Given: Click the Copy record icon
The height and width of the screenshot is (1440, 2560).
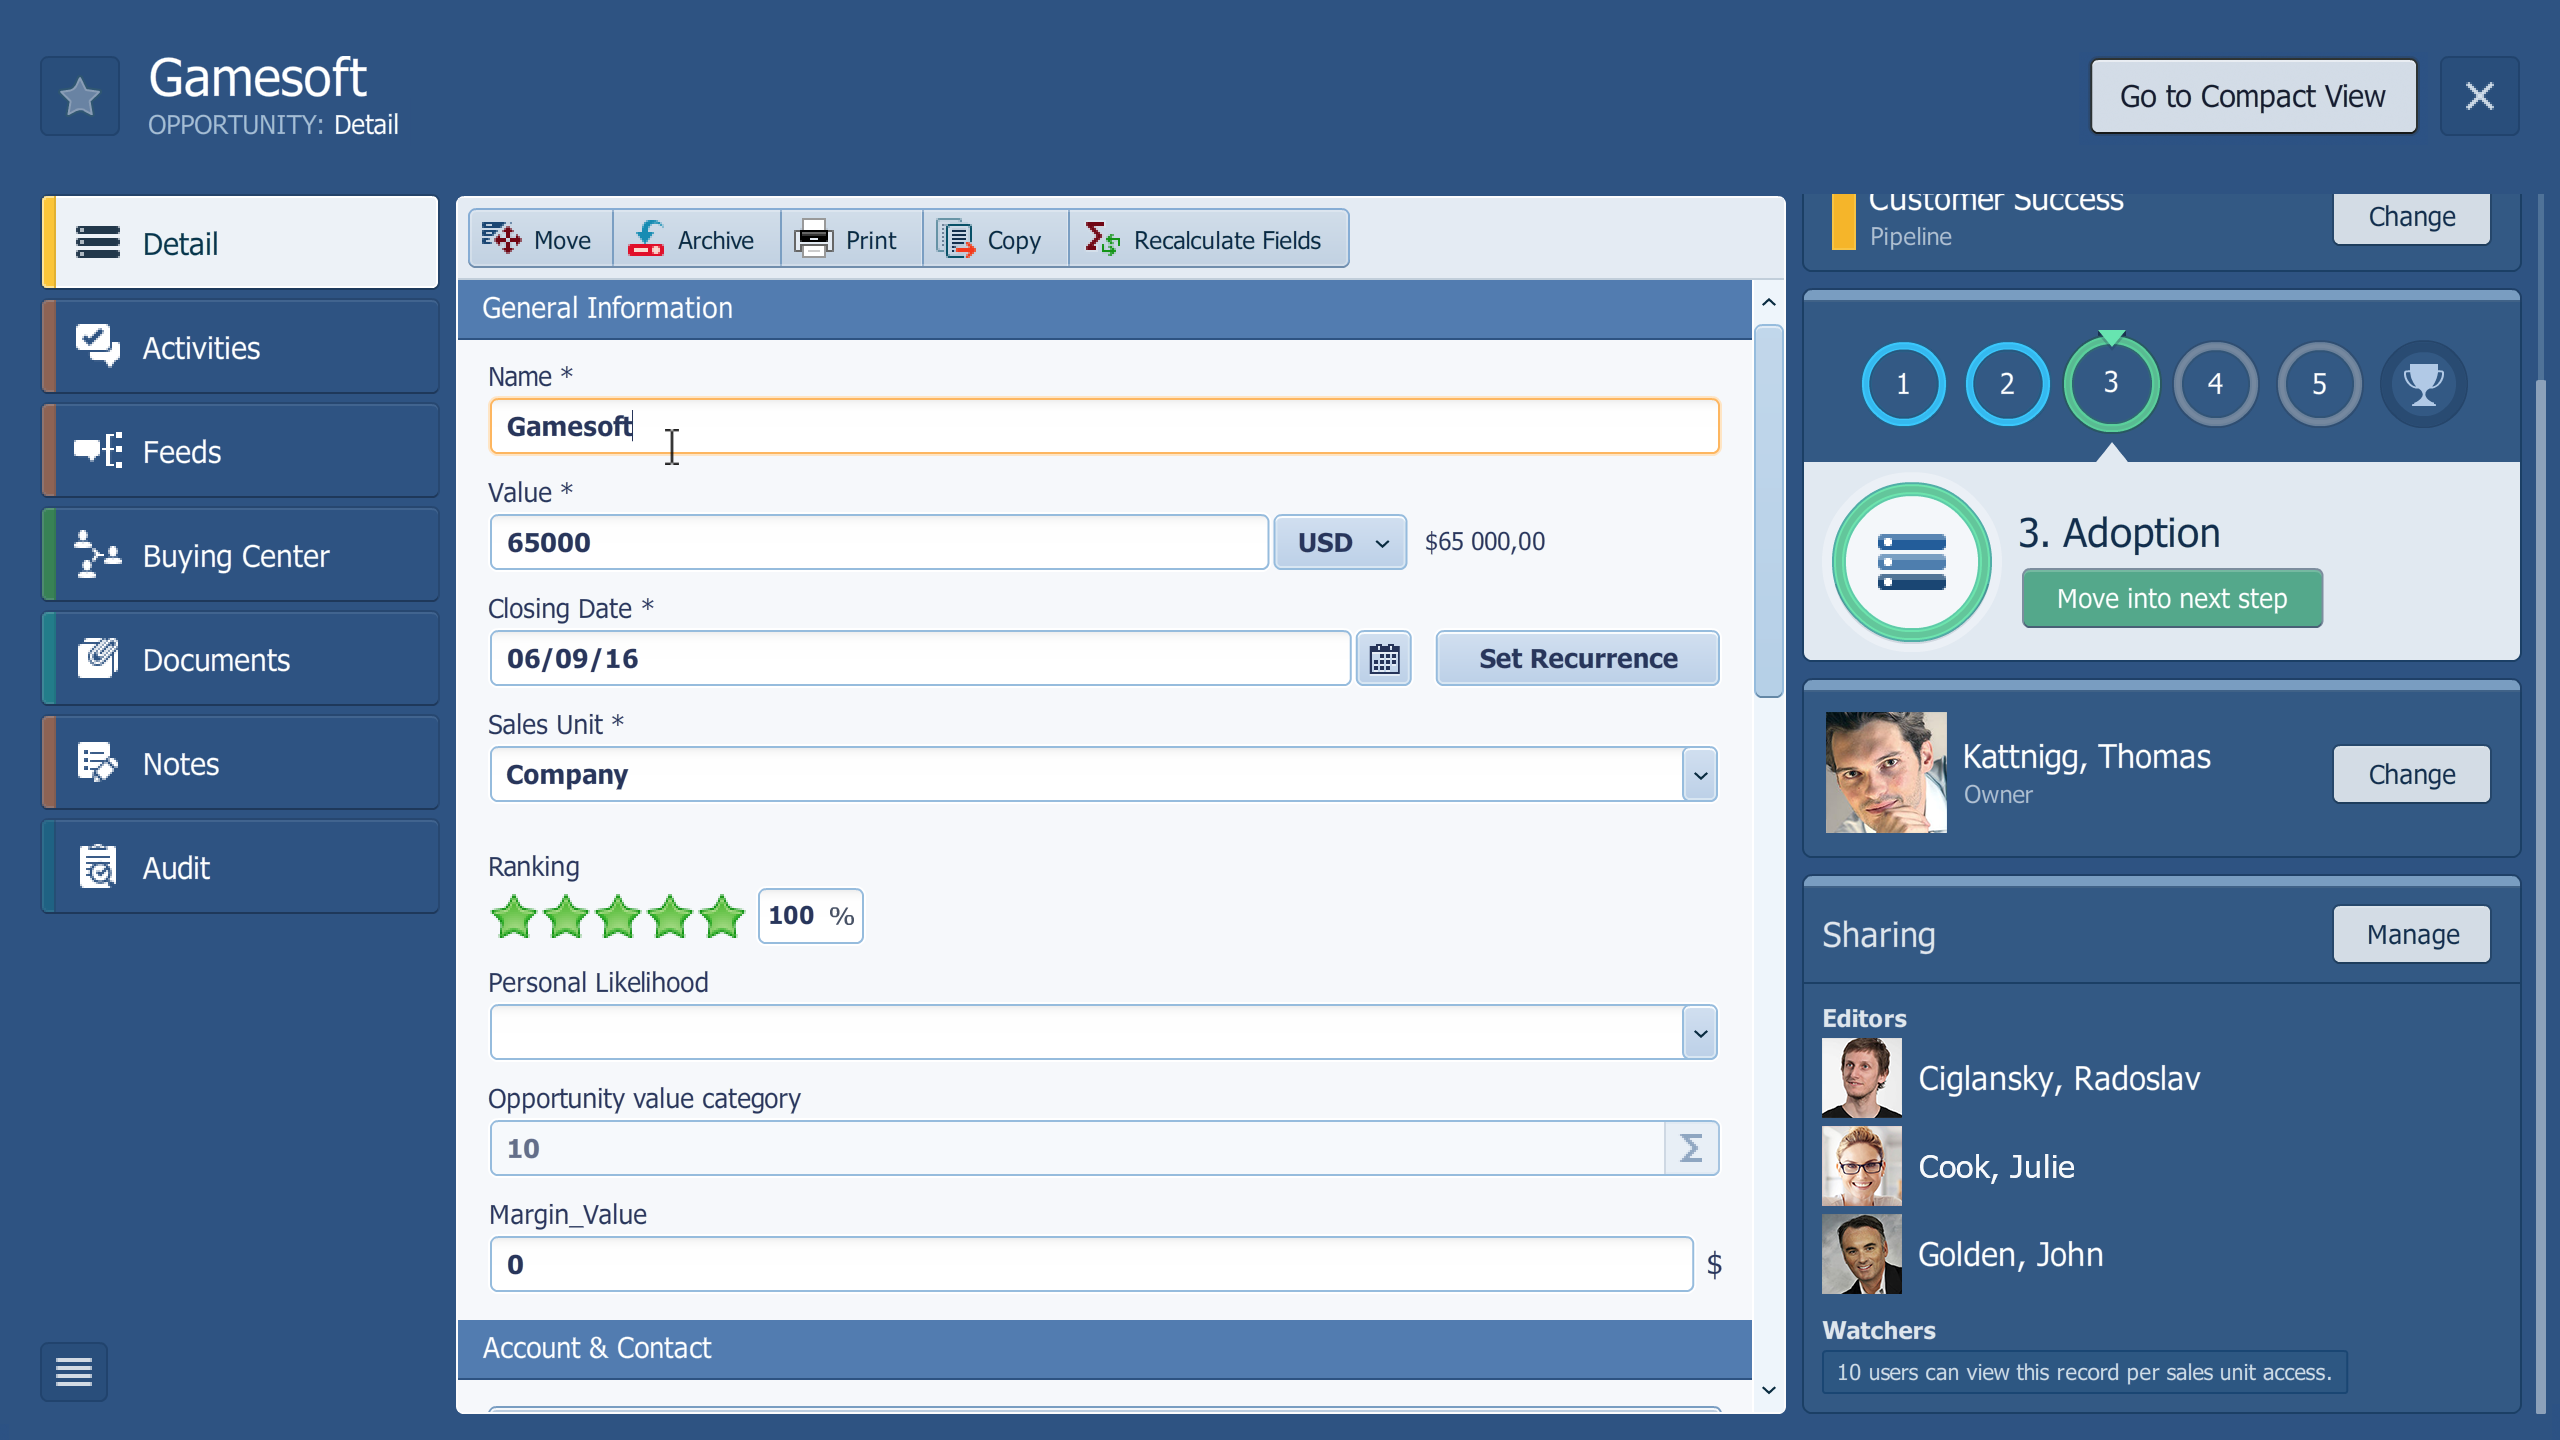Looking at the screenshot, I should 956,239.
